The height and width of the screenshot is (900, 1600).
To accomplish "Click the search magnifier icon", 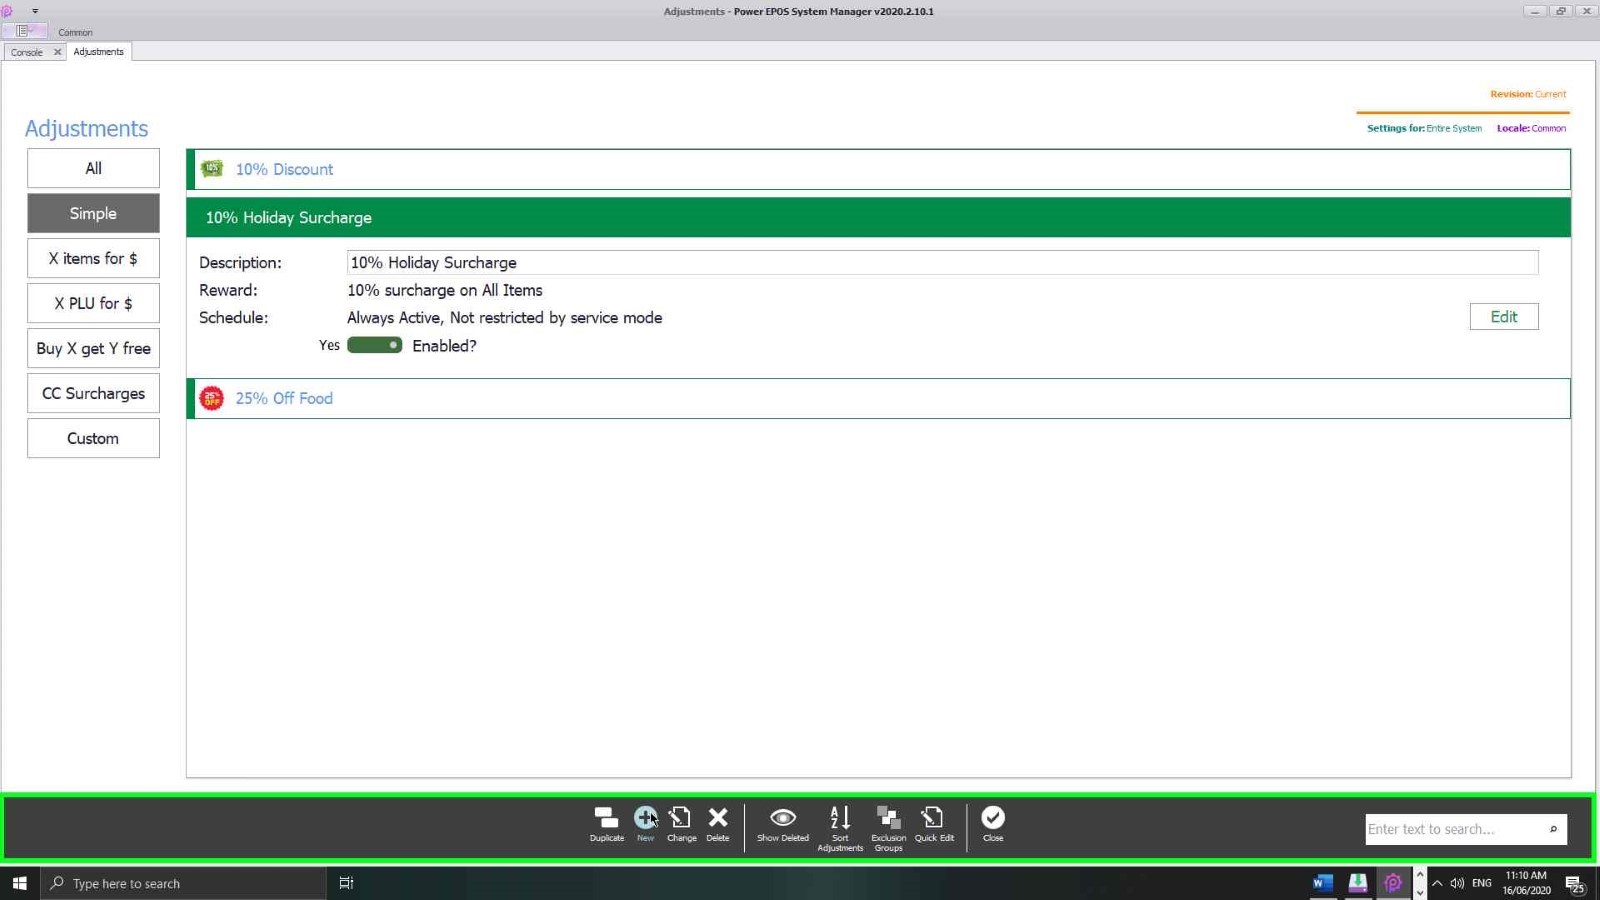I will pos(1553,829).
